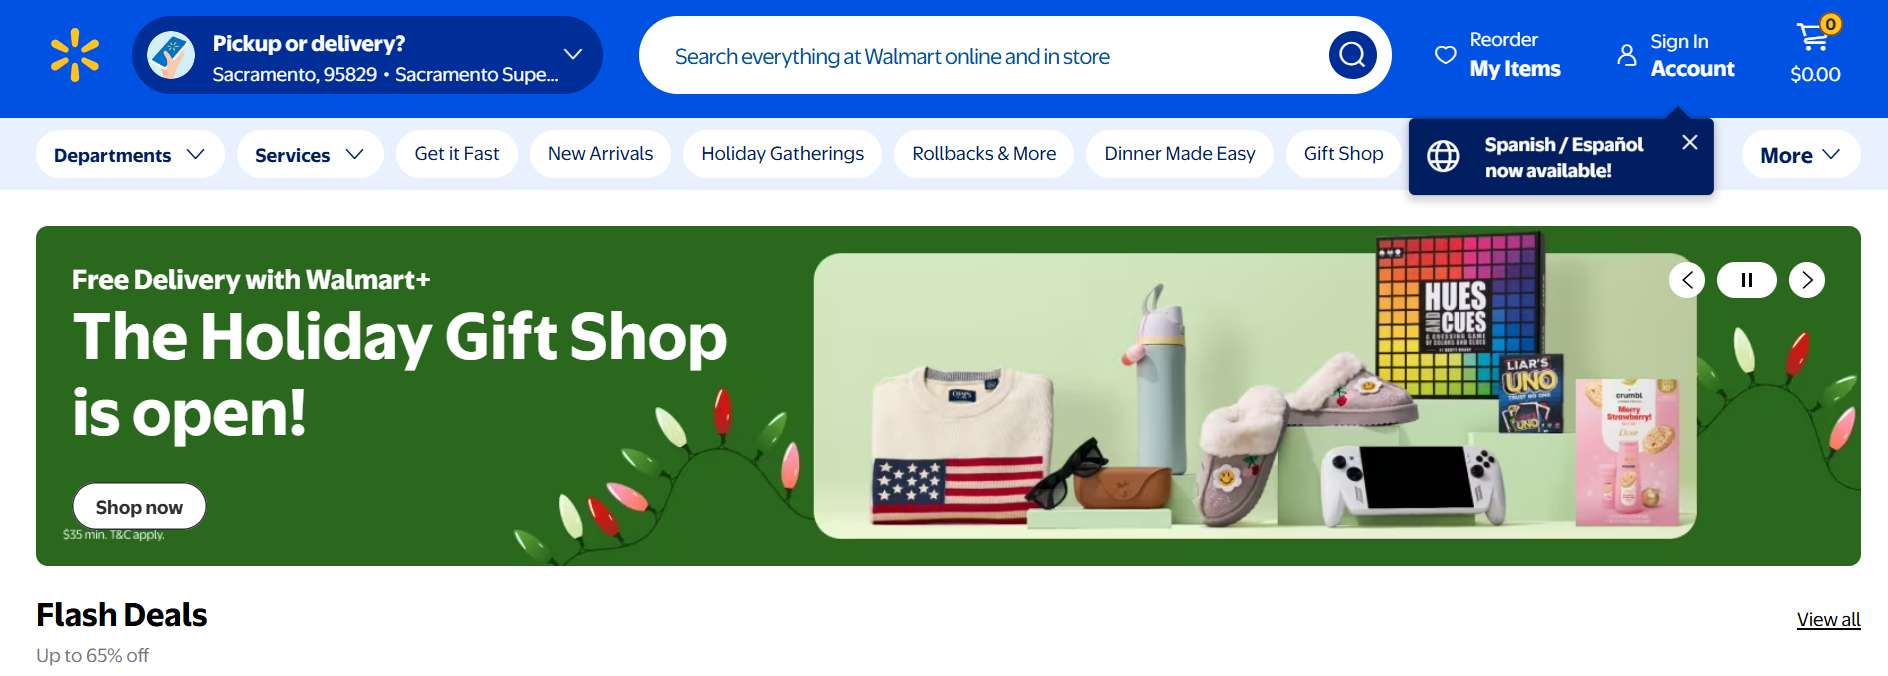This screenshot has width=1888, height=676.
Task: Open the Holiday Gatherings tab
Action: click(x=782, y=154)
